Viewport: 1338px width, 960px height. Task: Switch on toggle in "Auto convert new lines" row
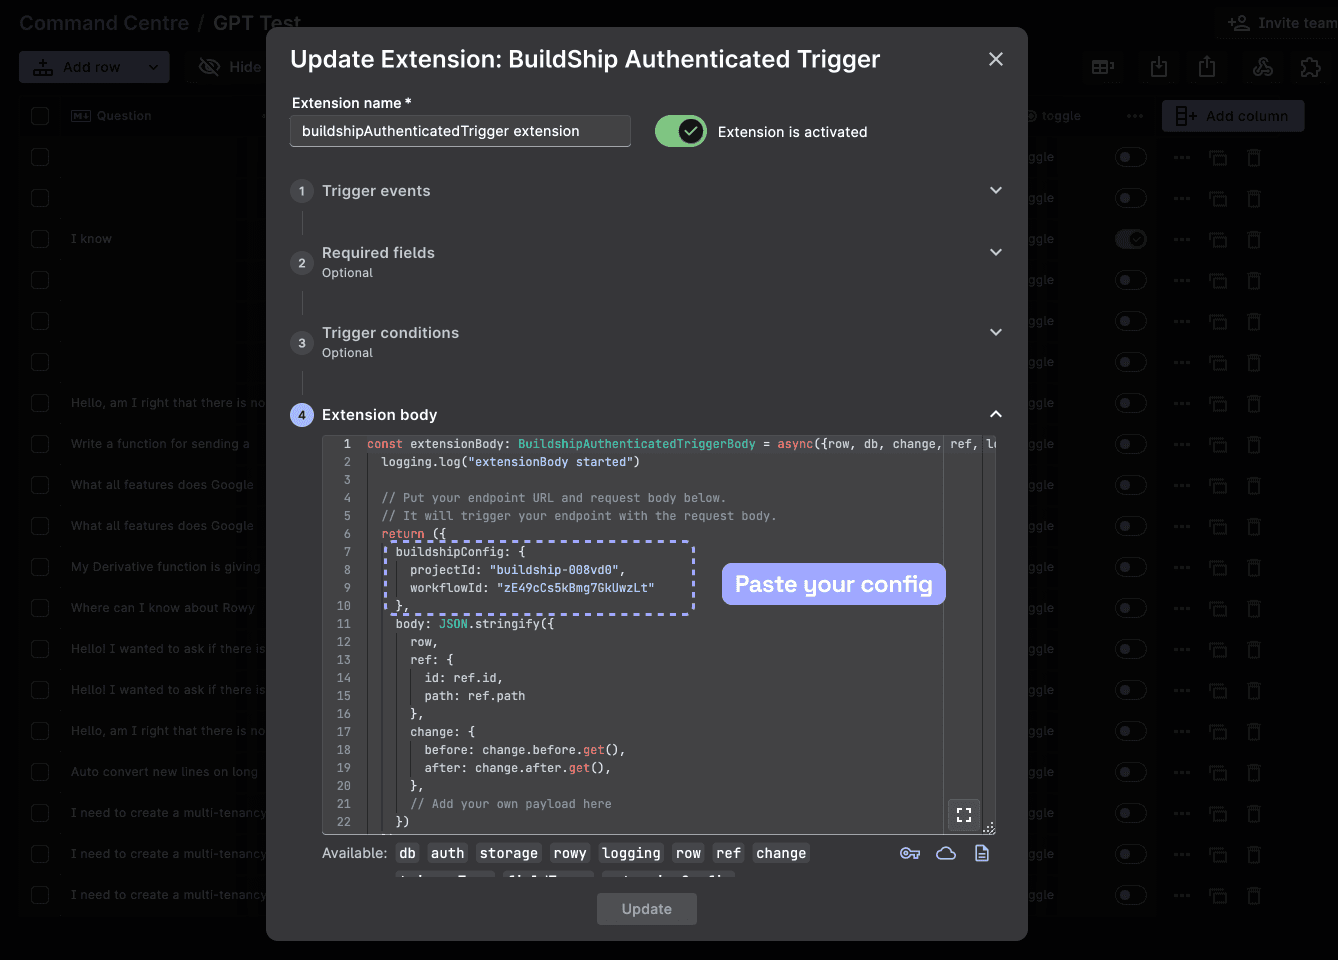1131,772
